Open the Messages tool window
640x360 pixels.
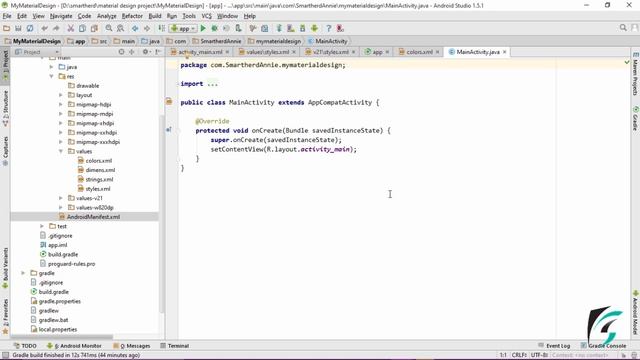pos(131,346)
